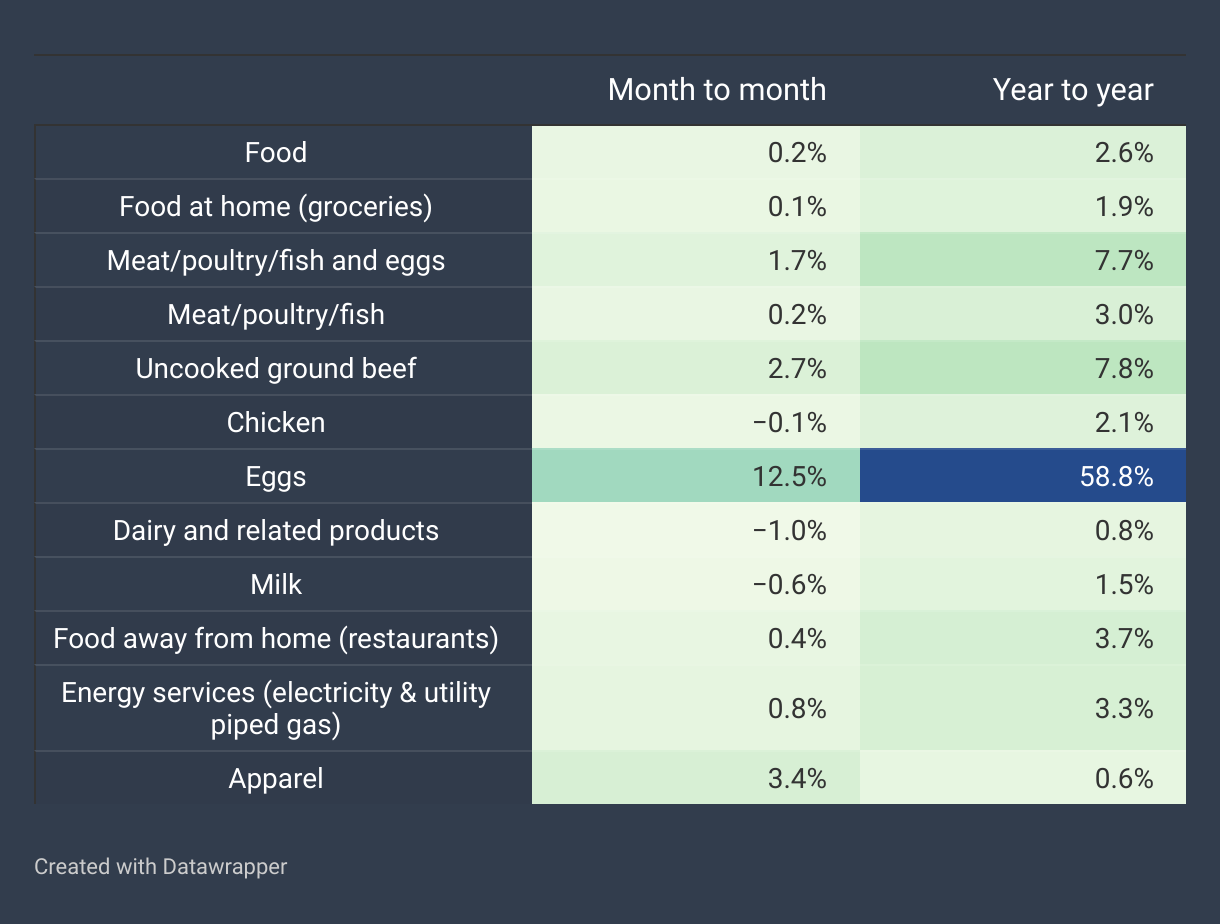The width and height of the screenshot is (1220, 924).
Task: Select the Eggs row label
Action: [276, 477]
